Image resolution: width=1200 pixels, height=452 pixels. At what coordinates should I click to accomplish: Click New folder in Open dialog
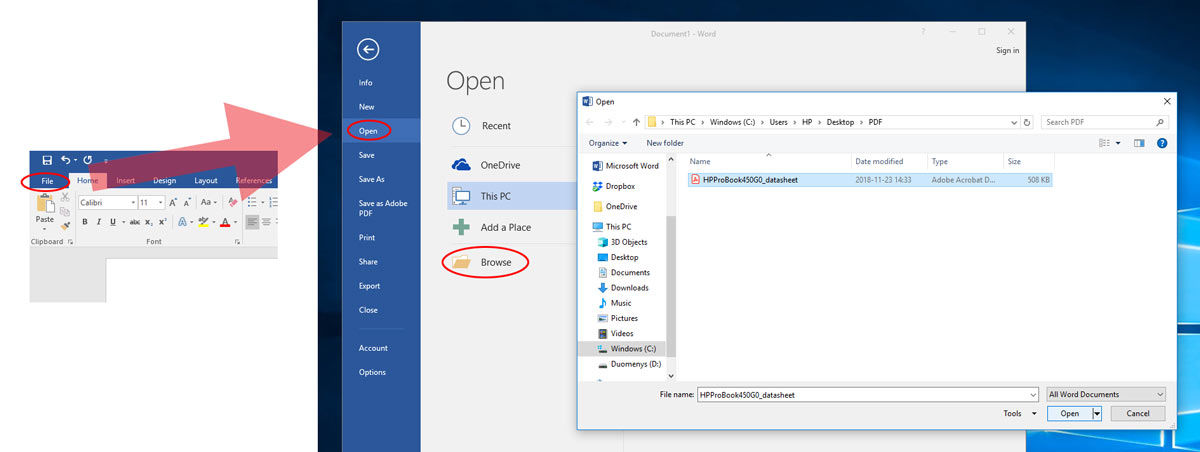point(665,143)
